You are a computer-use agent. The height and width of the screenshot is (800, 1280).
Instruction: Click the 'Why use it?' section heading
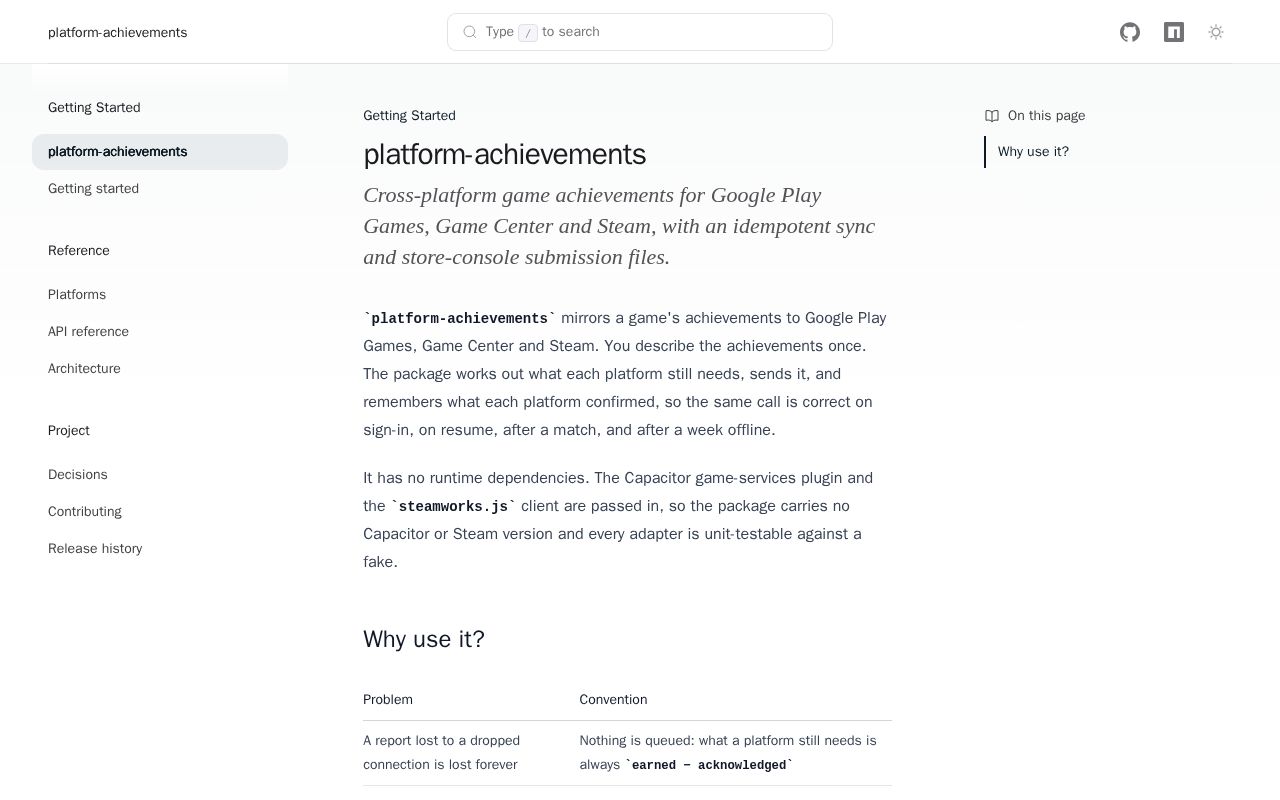(x=424, y=639)
